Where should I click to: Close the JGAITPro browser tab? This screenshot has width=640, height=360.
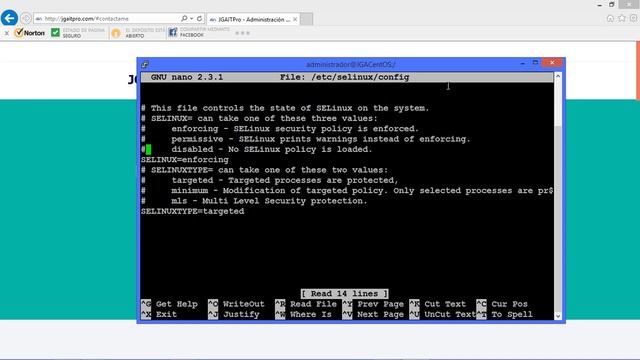click(295, 19)
